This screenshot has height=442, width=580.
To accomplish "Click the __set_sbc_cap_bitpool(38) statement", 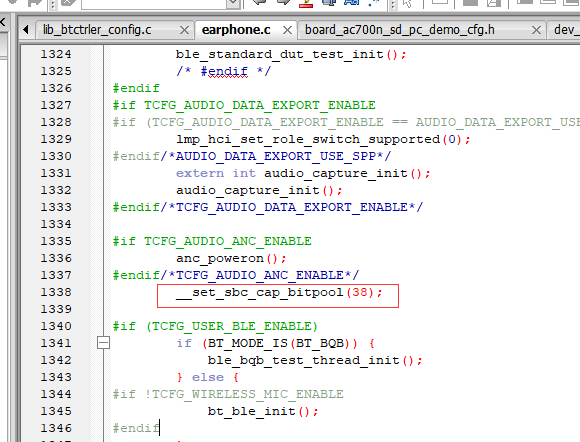I will (x=279, y=293).
